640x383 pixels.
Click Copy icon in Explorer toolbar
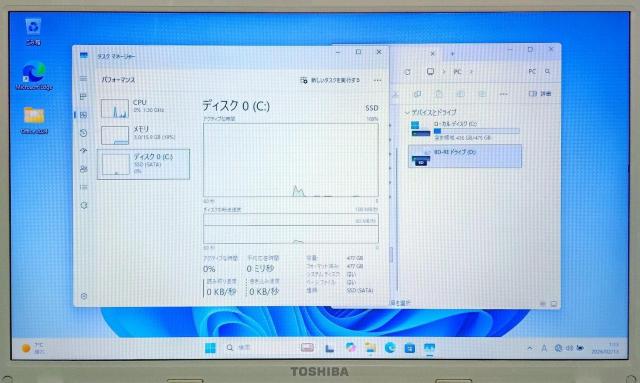[x=417, y=94]
